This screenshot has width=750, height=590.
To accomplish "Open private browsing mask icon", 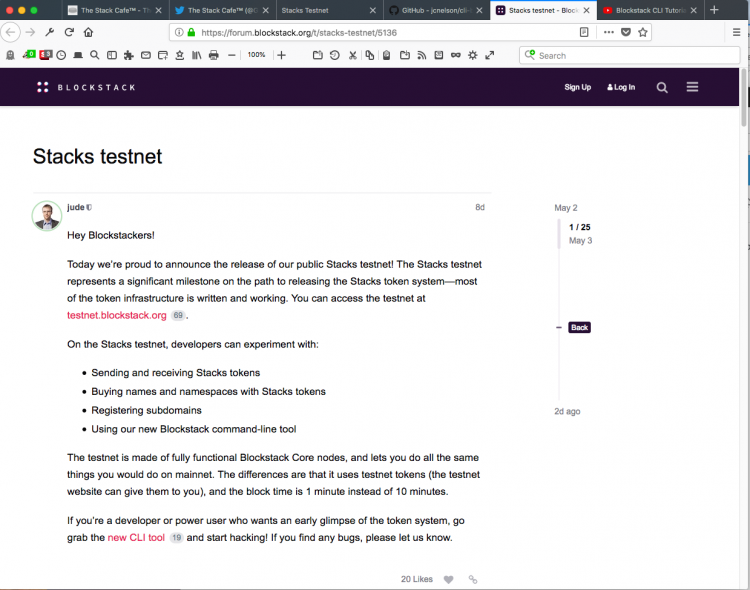I will pos(456,55).
